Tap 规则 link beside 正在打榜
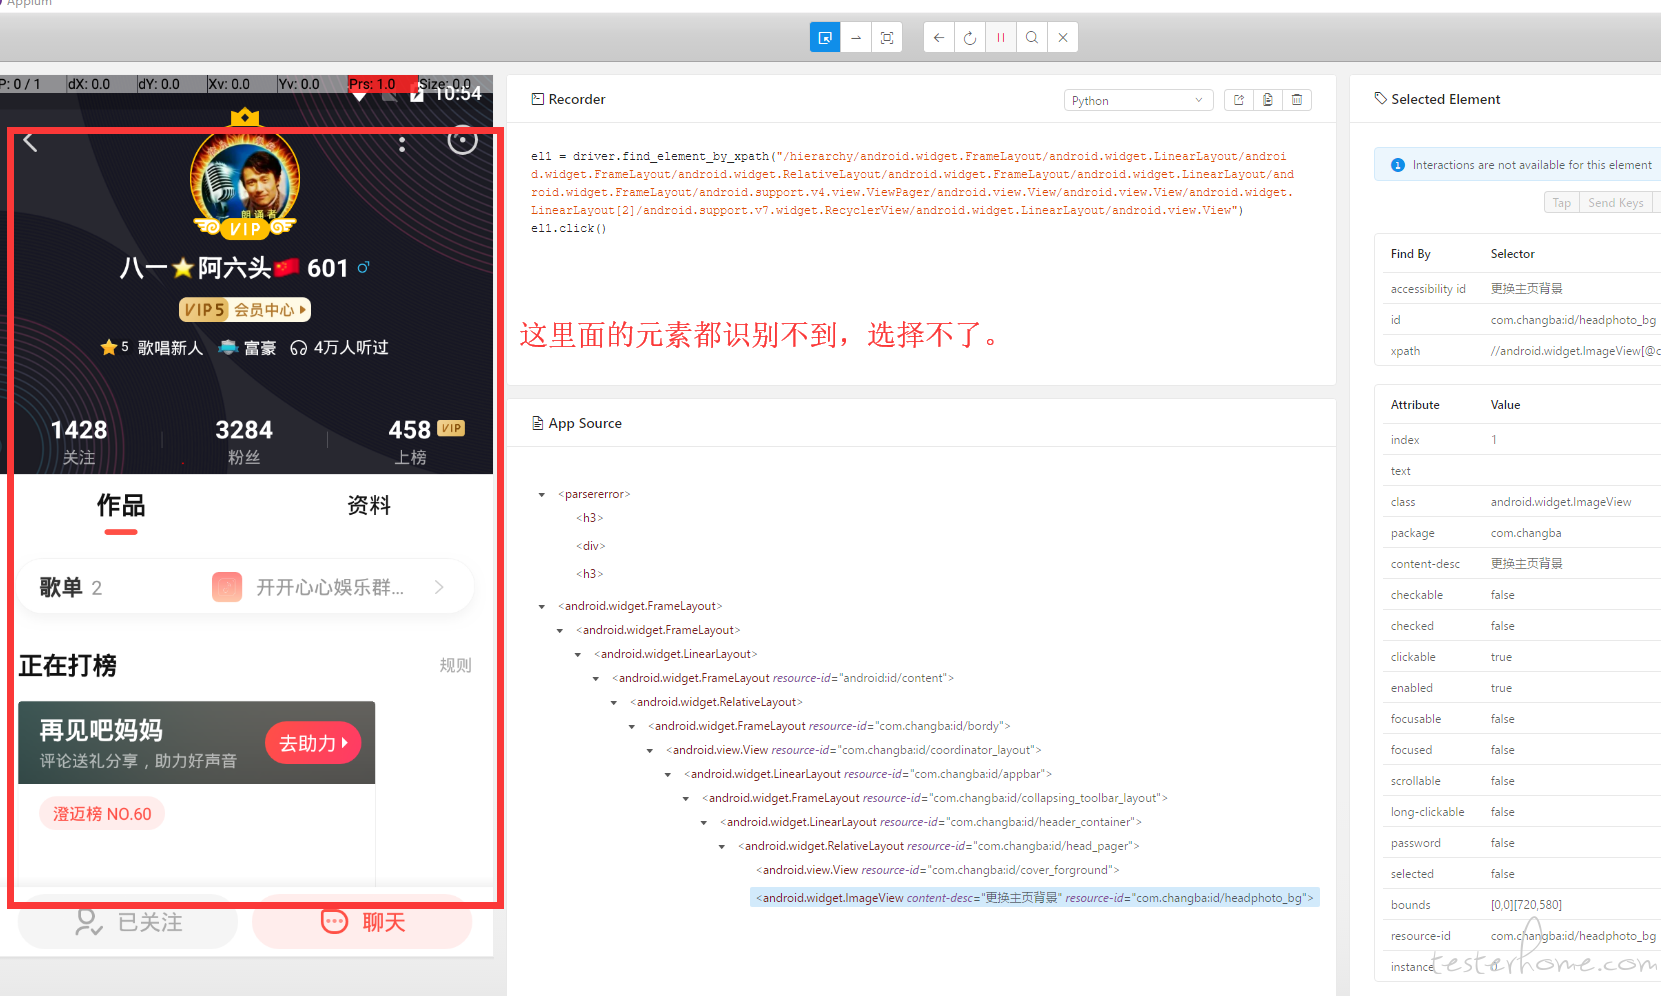The image size is (1661, 996). pyautogui.click(x=455, y=665)
